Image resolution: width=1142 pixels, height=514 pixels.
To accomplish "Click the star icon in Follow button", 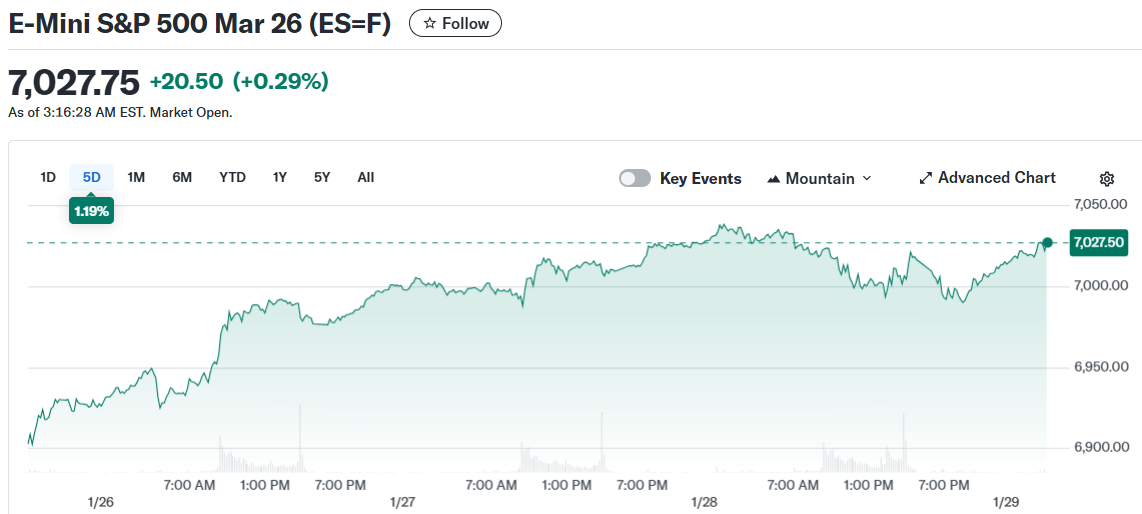I will point(430,23).
